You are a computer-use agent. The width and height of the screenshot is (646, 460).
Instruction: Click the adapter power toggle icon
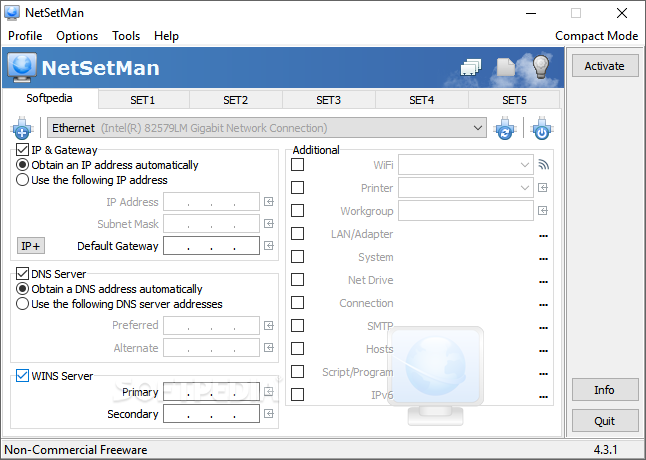[x=542, y=128]
